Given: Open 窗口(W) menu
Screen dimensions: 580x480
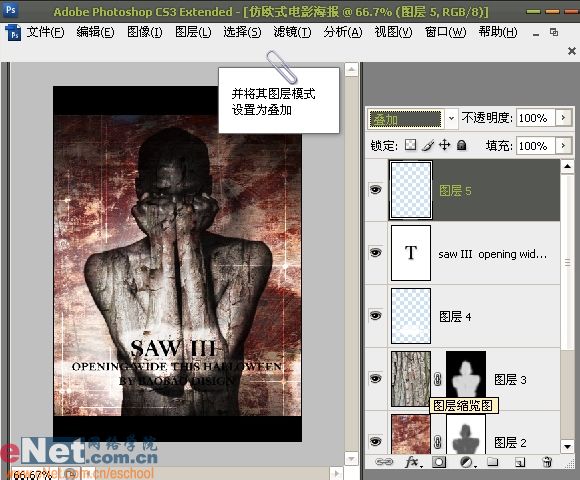Looking at the screenshot, I should coord(445,32).
